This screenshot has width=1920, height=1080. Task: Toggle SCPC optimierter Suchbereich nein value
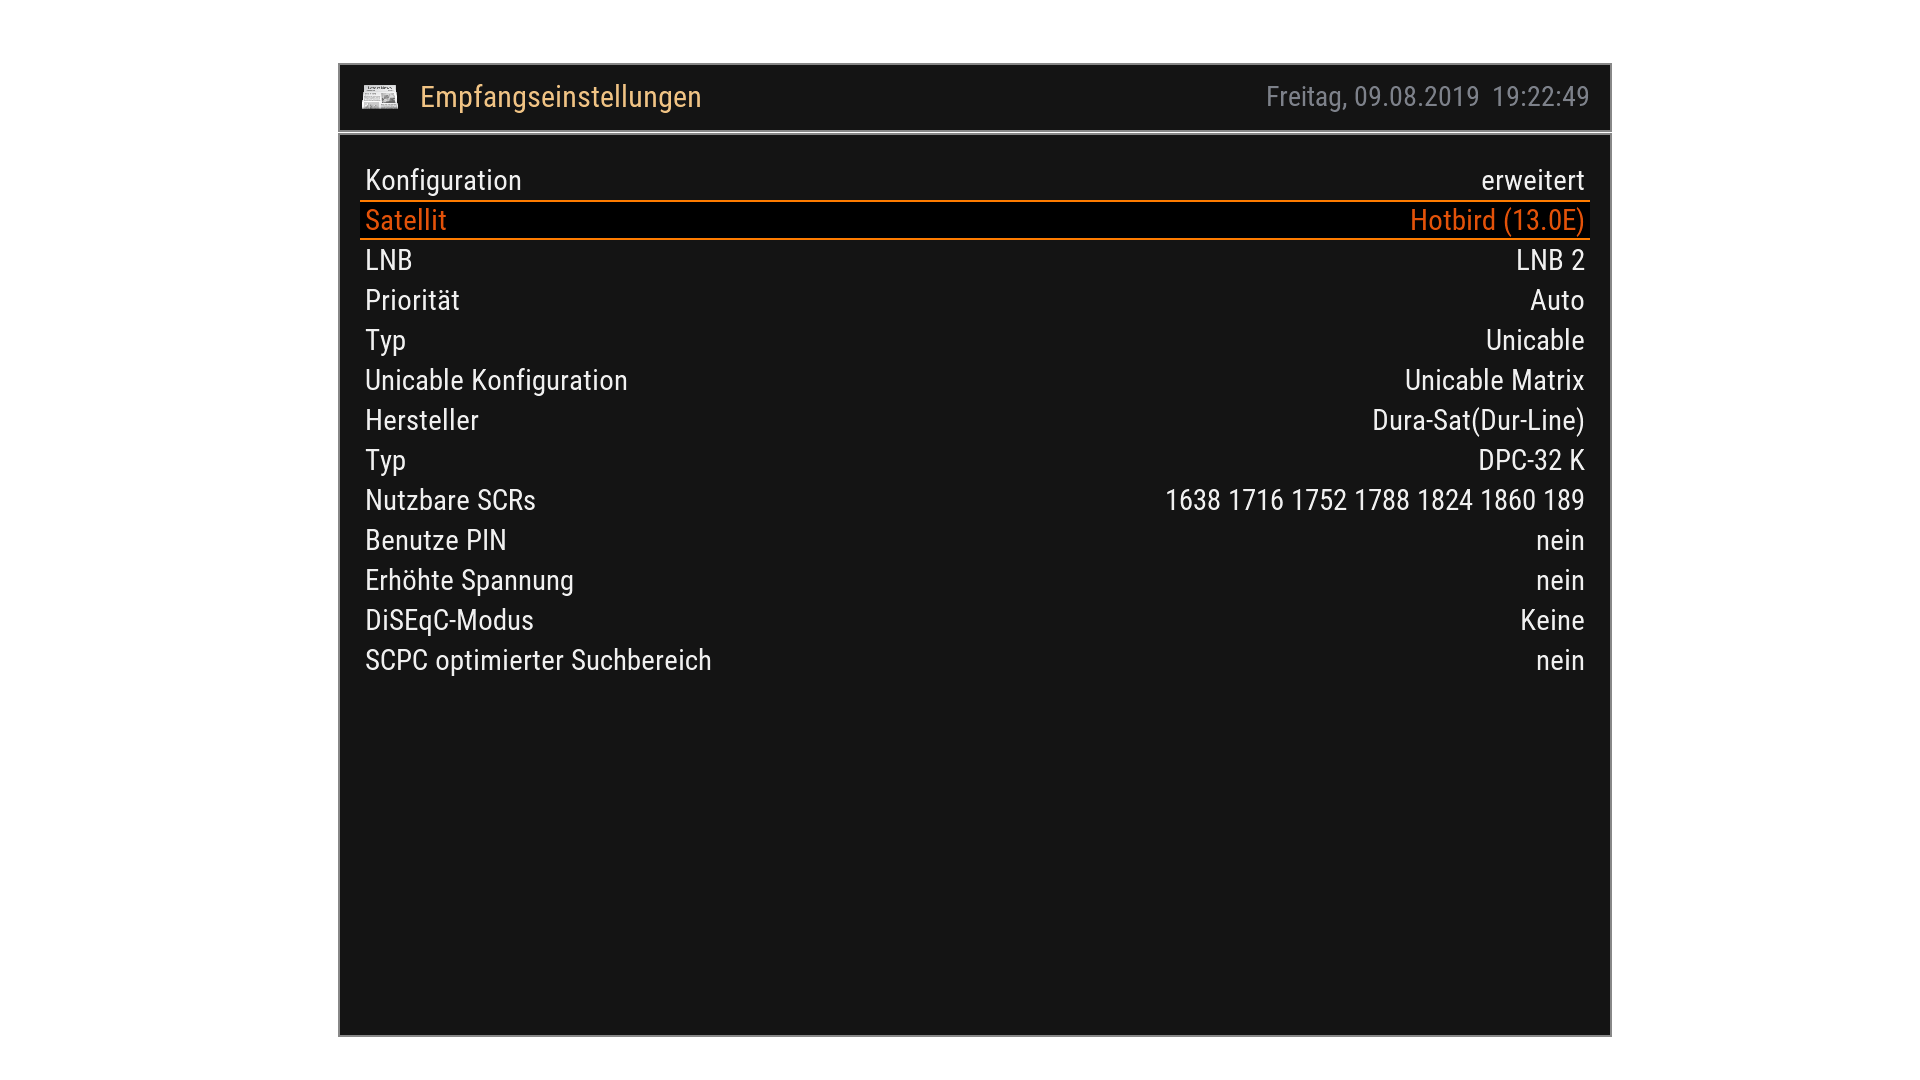[1559, 661]
